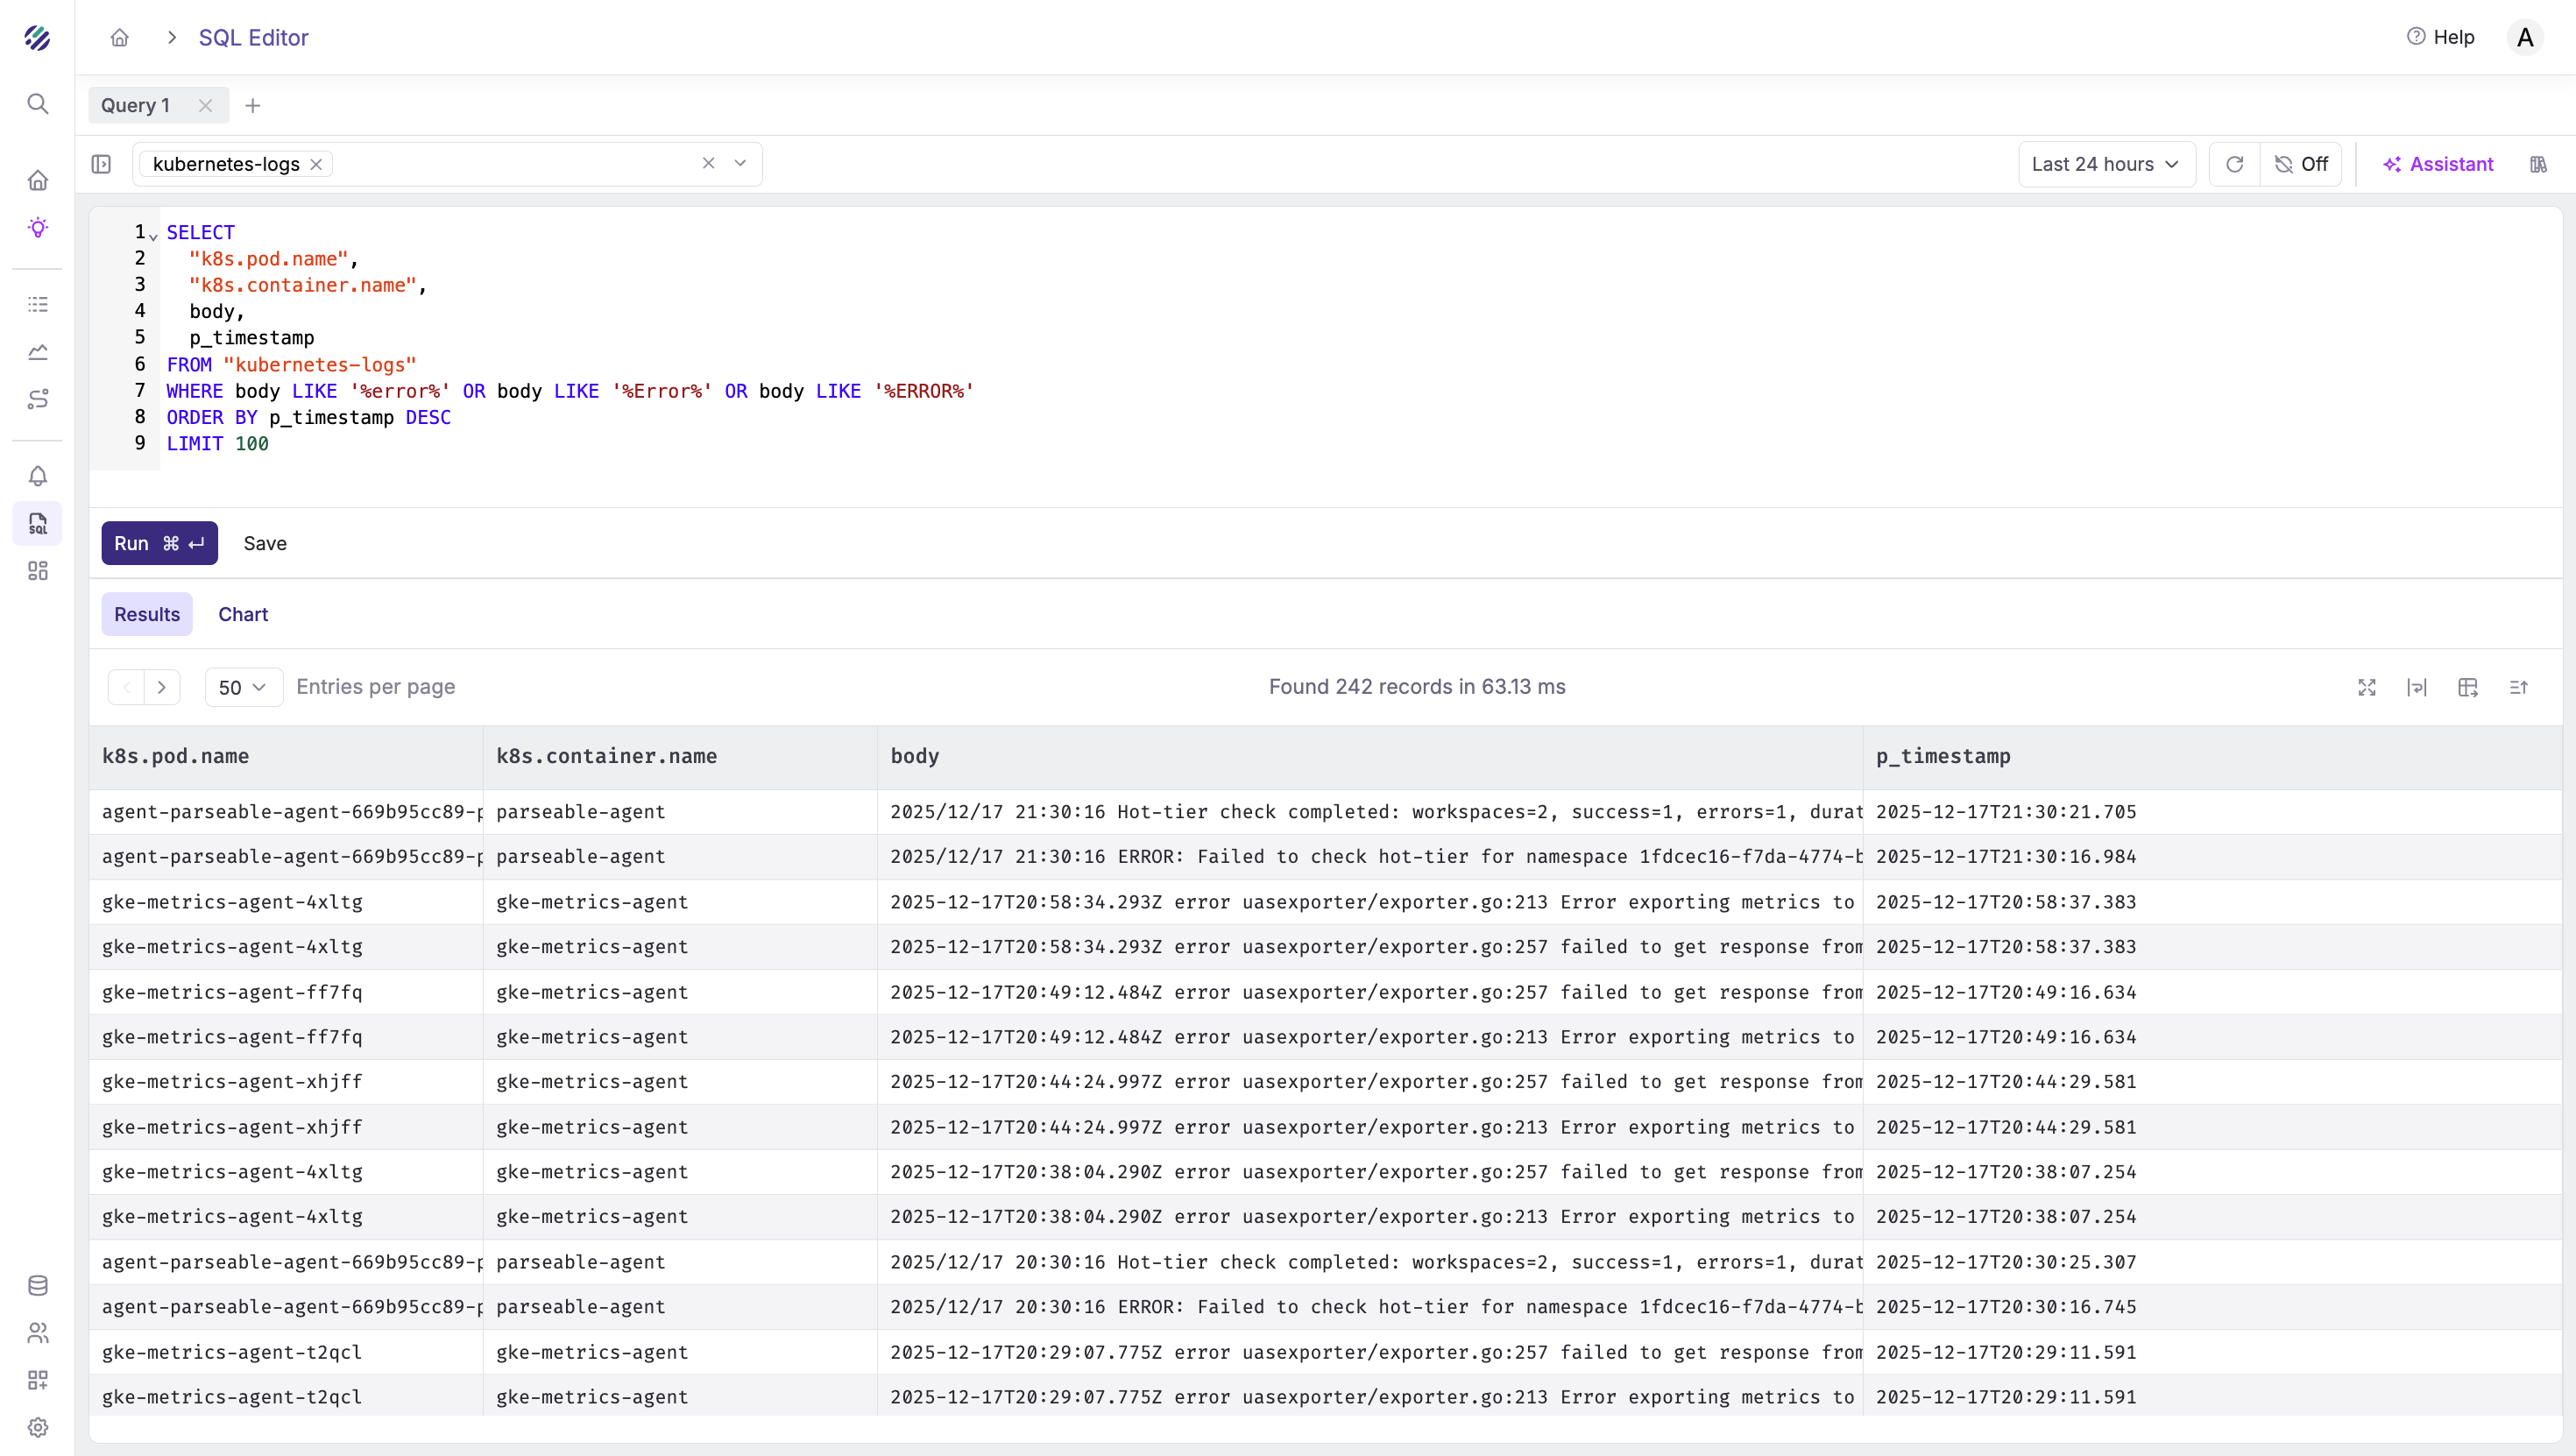Click the storage database icon in sidebar
This screenshot has height=1456, width=2576.
click(37, 1285)
